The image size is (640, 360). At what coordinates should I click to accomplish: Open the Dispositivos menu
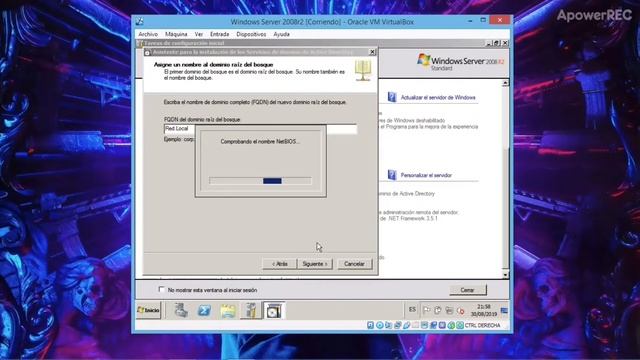[251, 34]
